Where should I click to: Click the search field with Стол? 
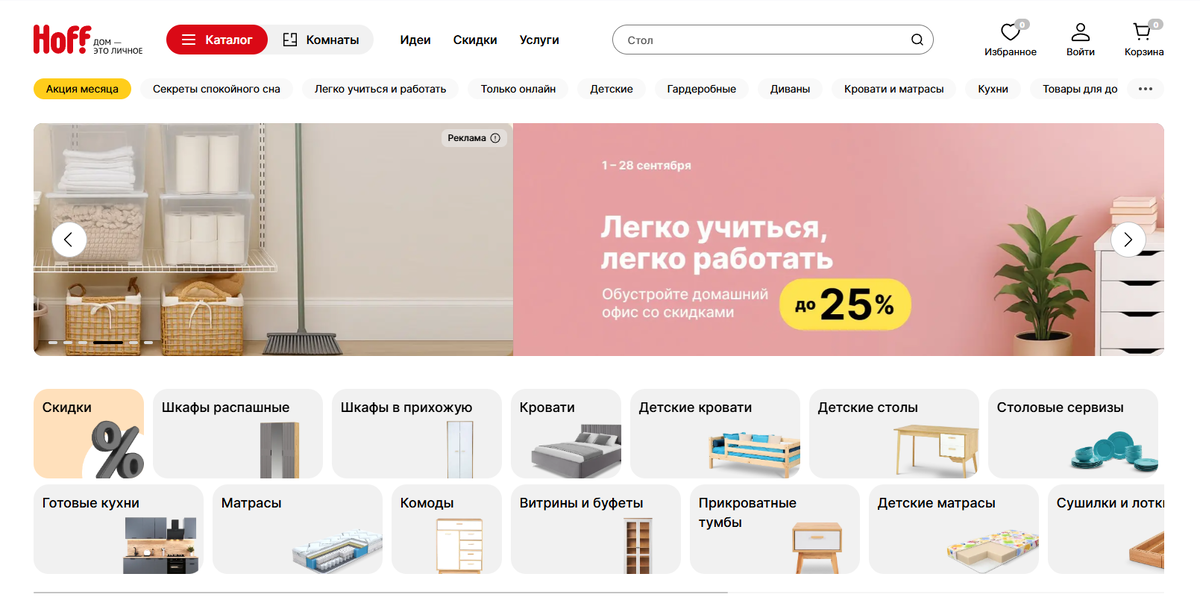(x=772, y=40)
